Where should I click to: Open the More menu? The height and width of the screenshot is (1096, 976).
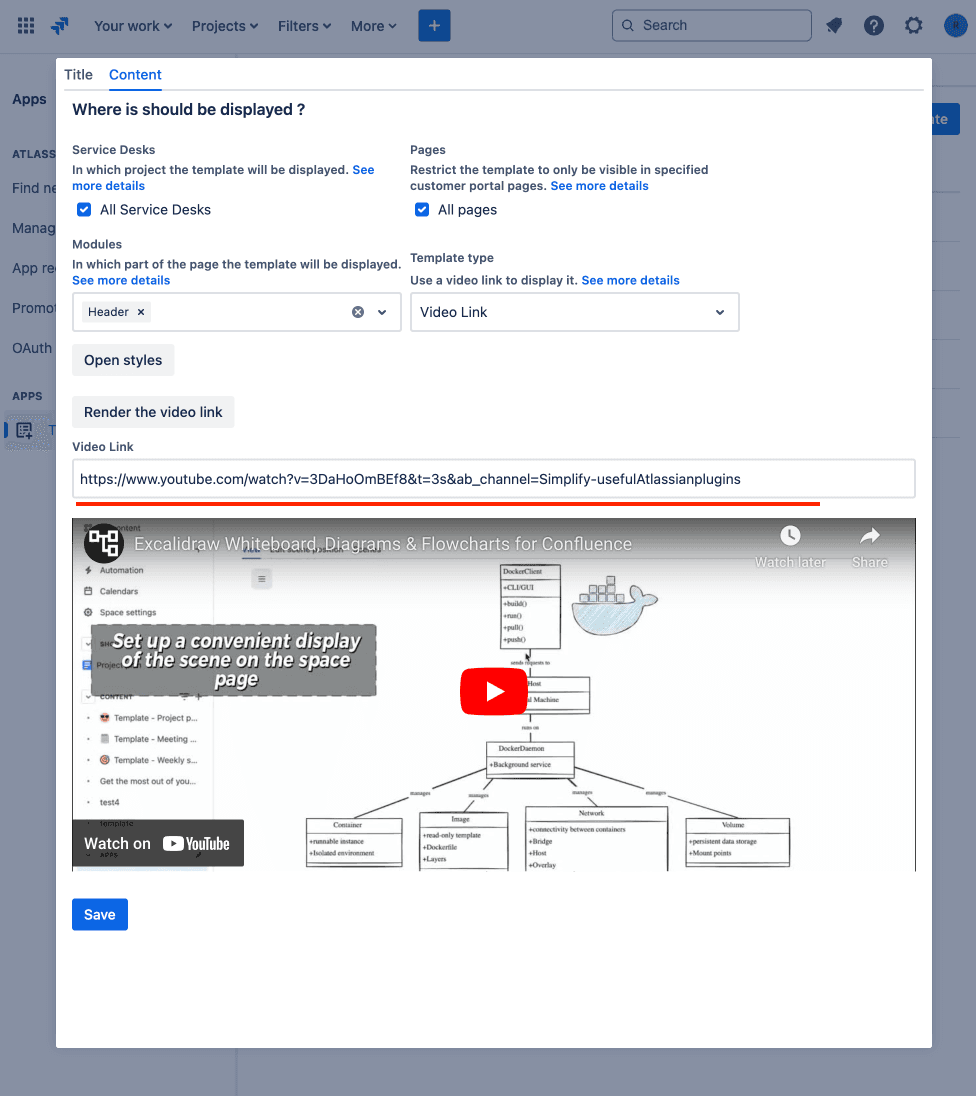click(374, 26)
